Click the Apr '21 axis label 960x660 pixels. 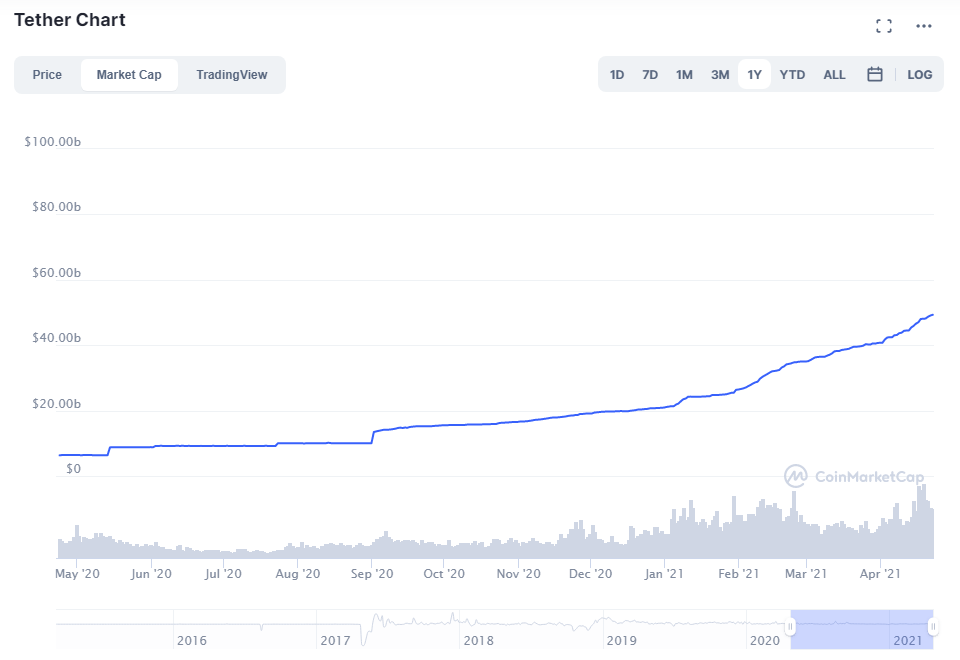(880, 574)
